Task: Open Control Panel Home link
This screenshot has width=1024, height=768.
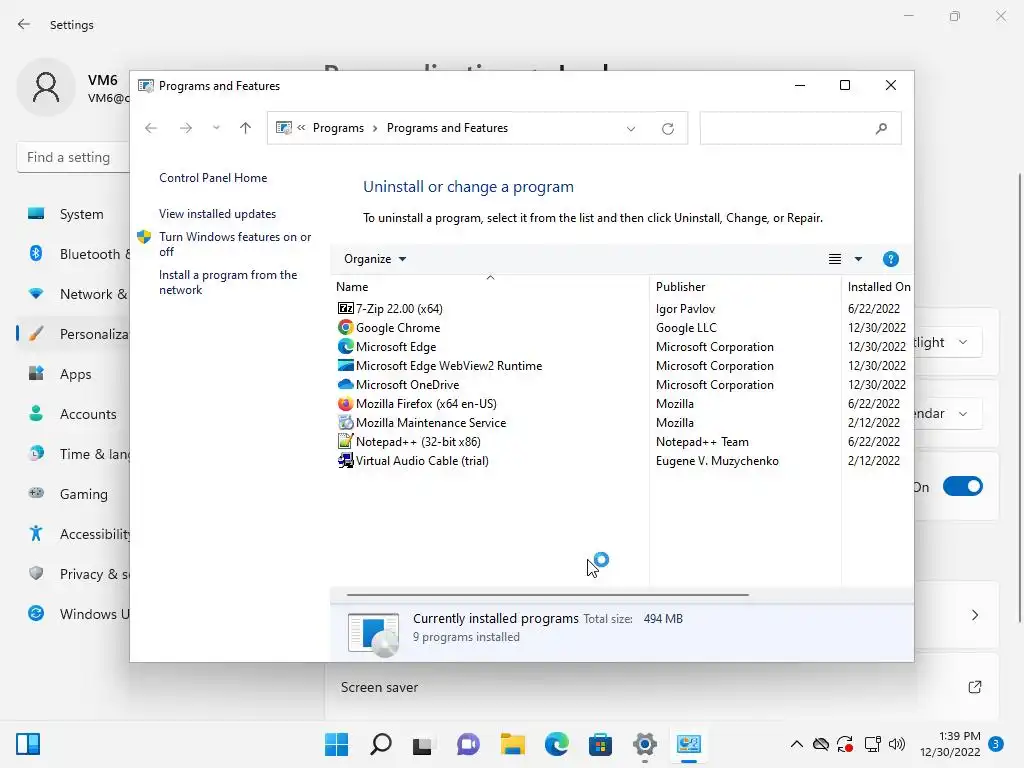Action: (x=213, y=178)
